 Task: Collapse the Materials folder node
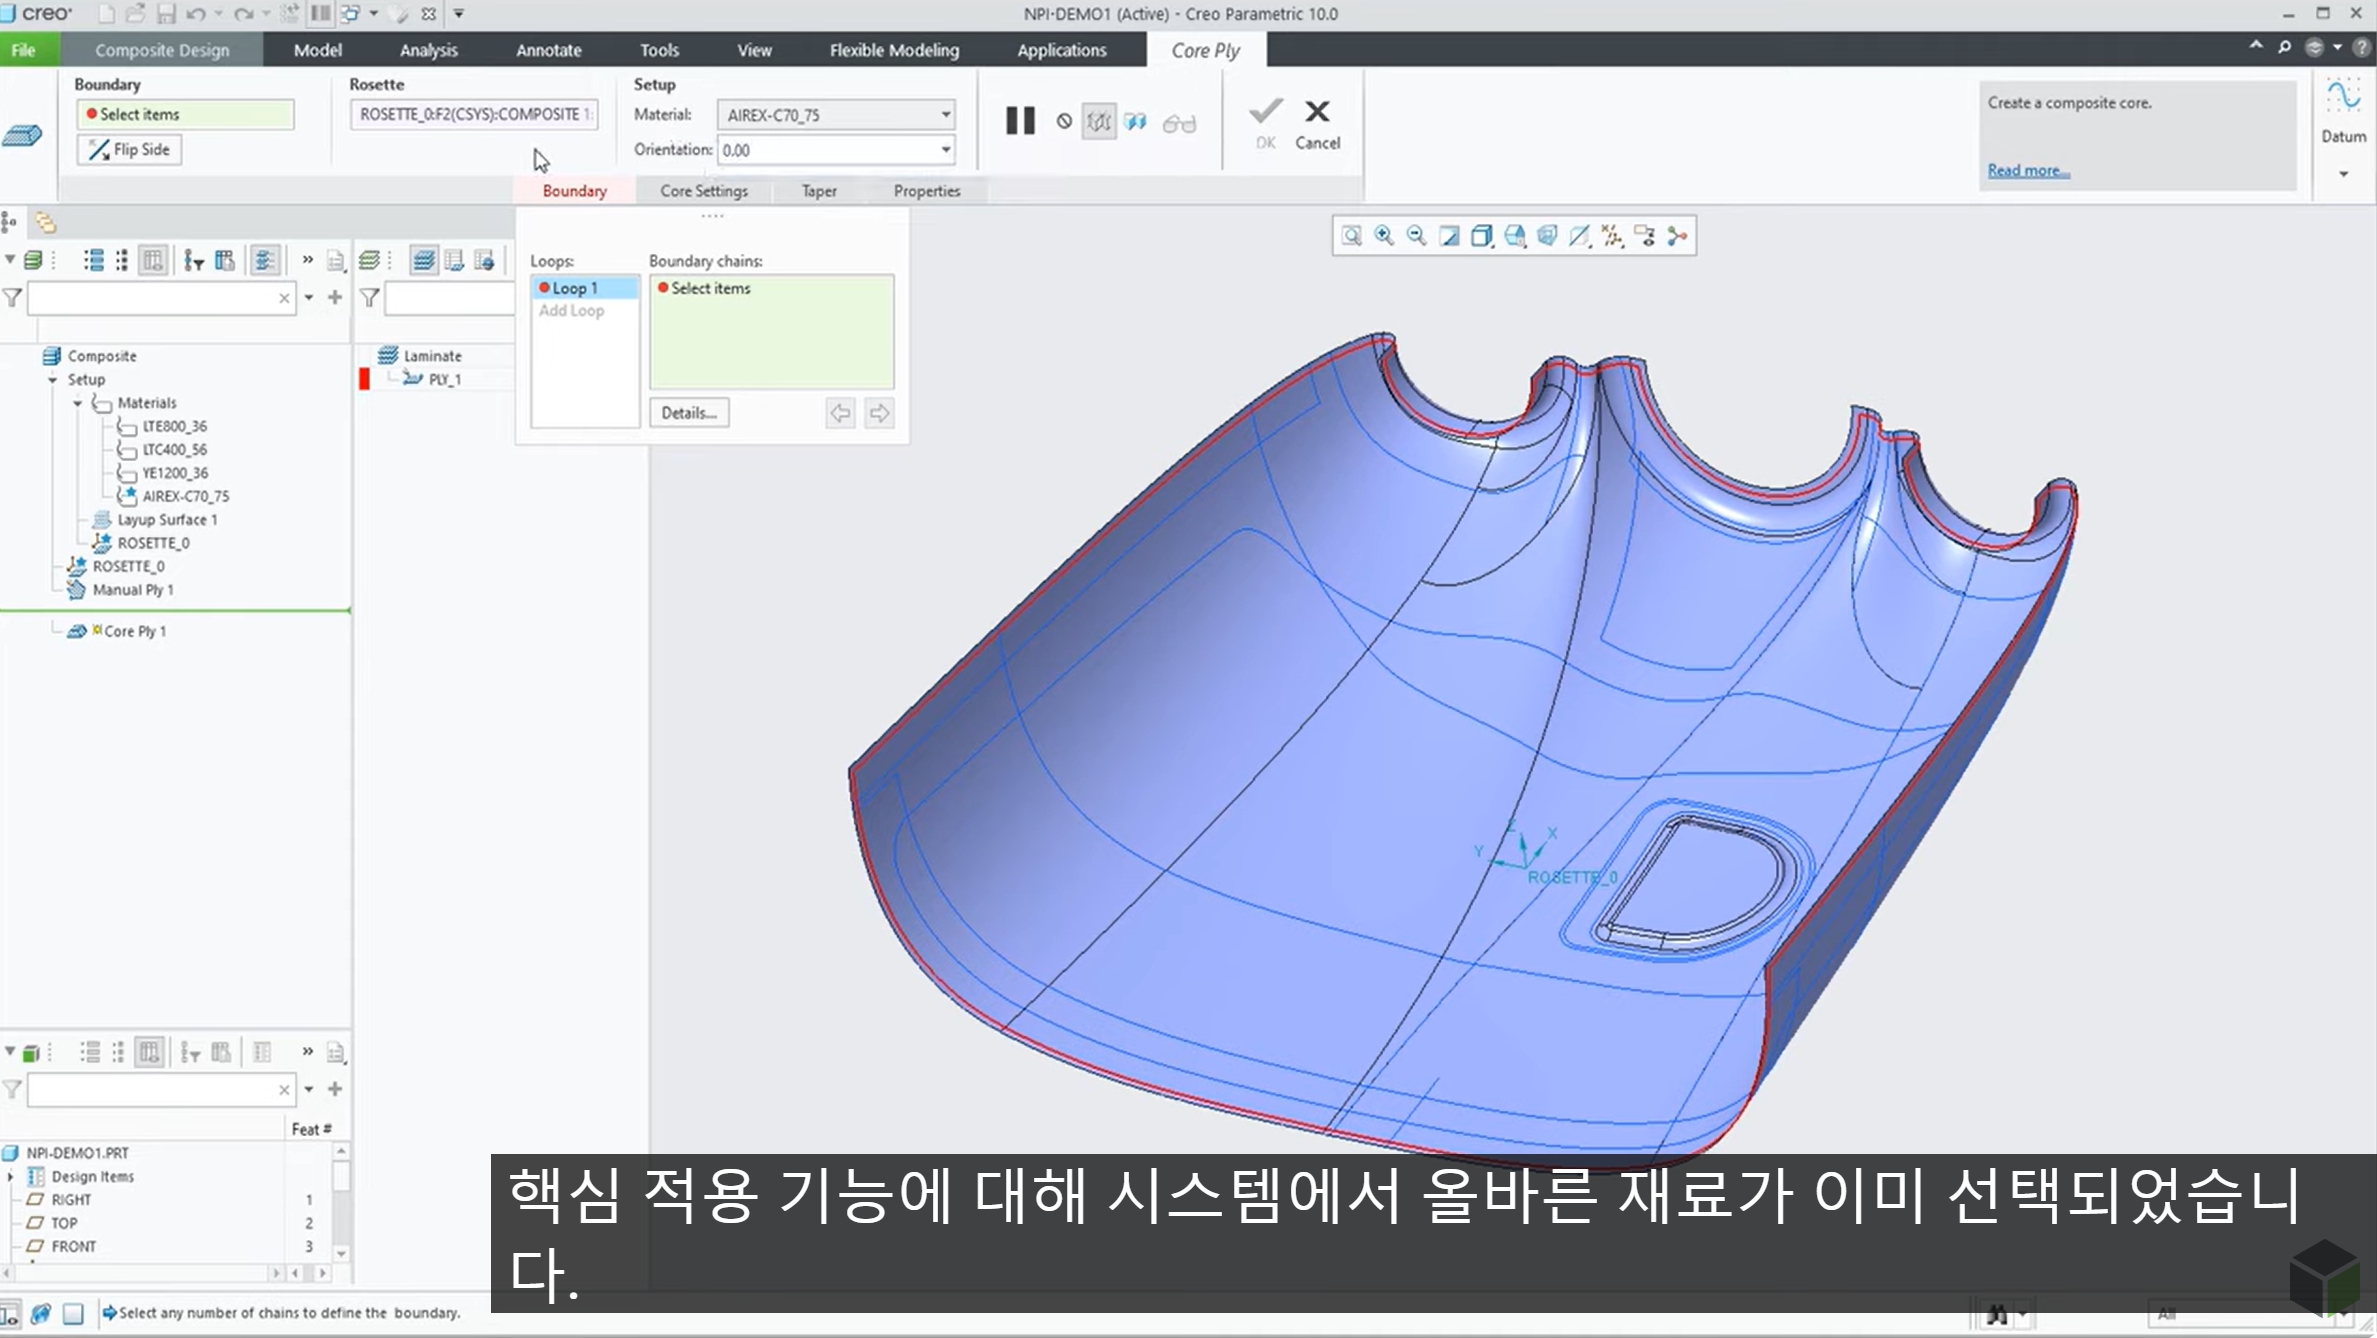tap(78, 403)
